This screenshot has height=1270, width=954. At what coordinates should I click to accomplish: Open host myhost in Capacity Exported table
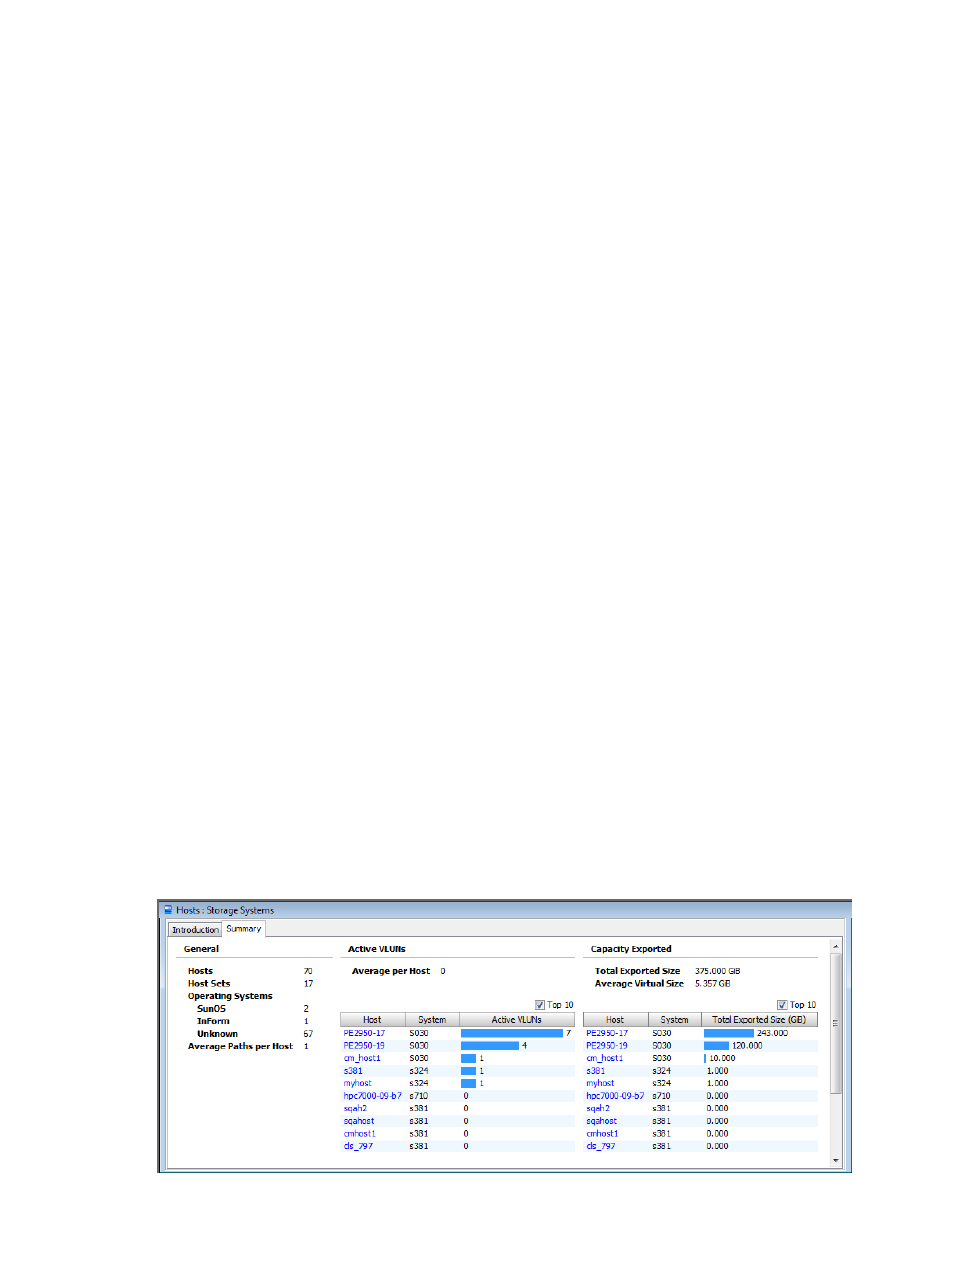point(601,1083)
